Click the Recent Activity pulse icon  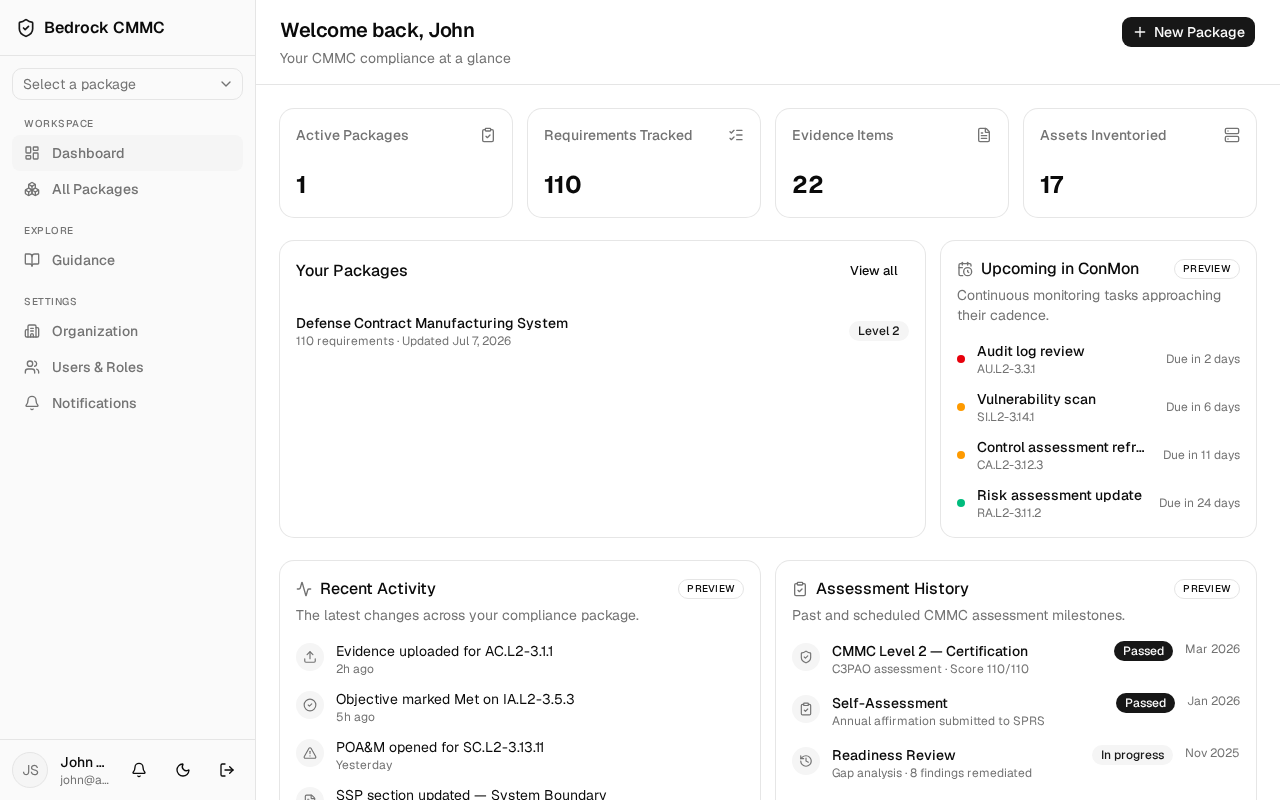coord(304,589)
